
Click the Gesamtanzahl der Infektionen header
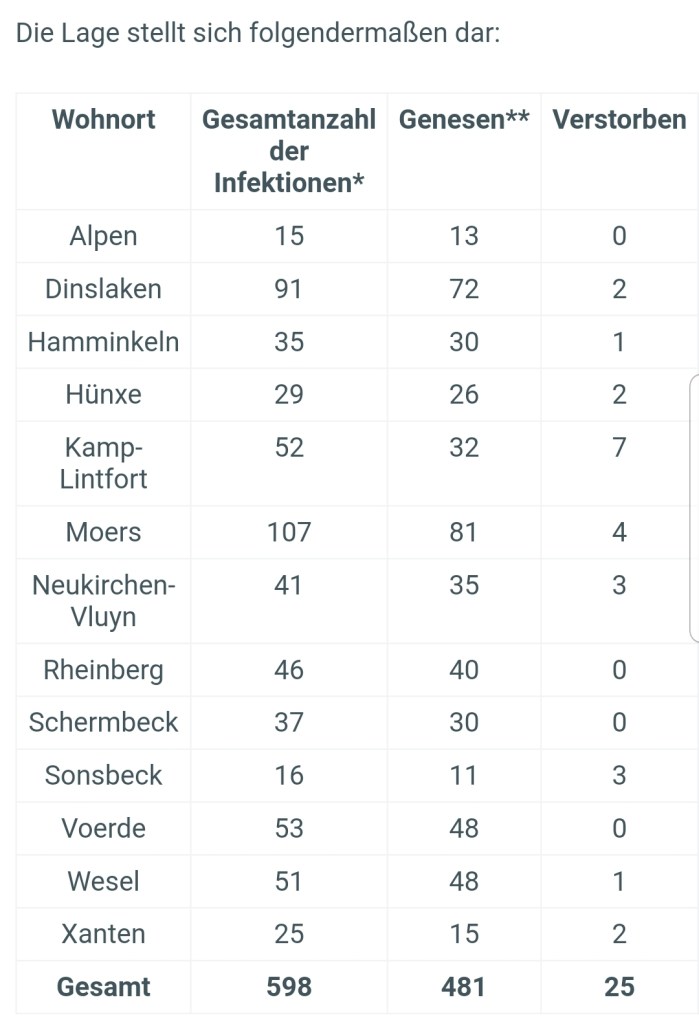pos(289,151)
